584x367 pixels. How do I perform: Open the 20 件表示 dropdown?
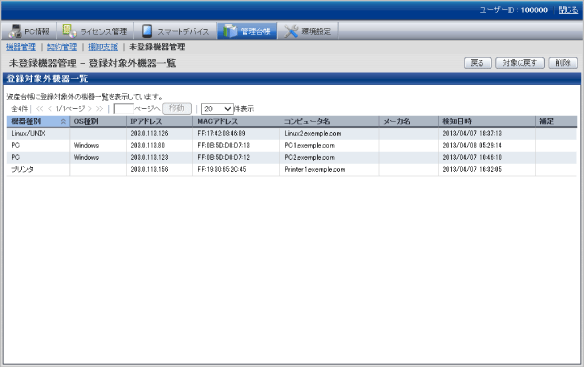pyautogui.click(x=217, y=109)
